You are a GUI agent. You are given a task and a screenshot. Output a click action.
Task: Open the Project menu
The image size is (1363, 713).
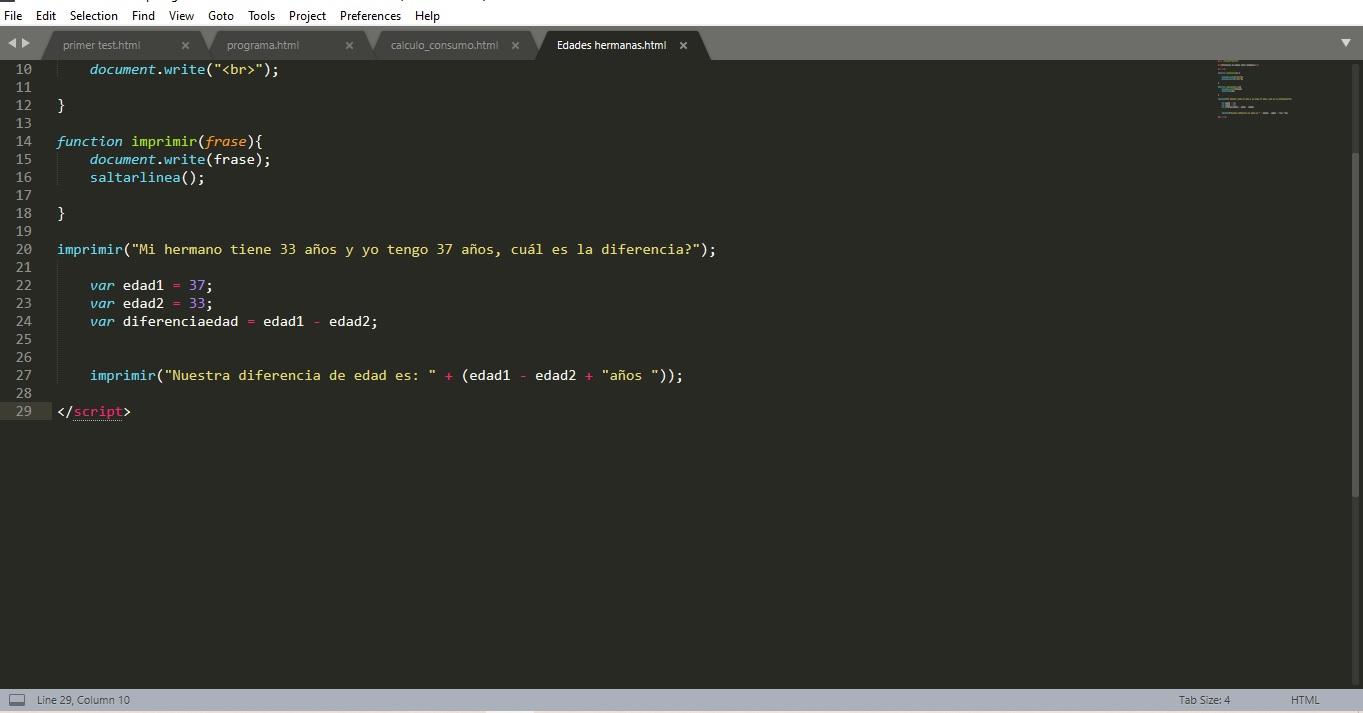tap(307, 16)
